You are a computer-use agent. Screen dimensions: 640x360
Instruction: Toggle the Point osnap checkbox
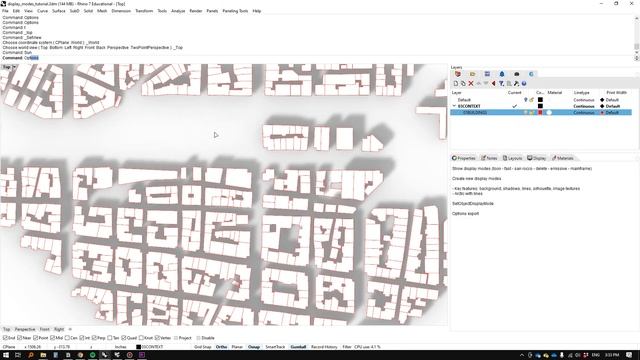point(36,338)
